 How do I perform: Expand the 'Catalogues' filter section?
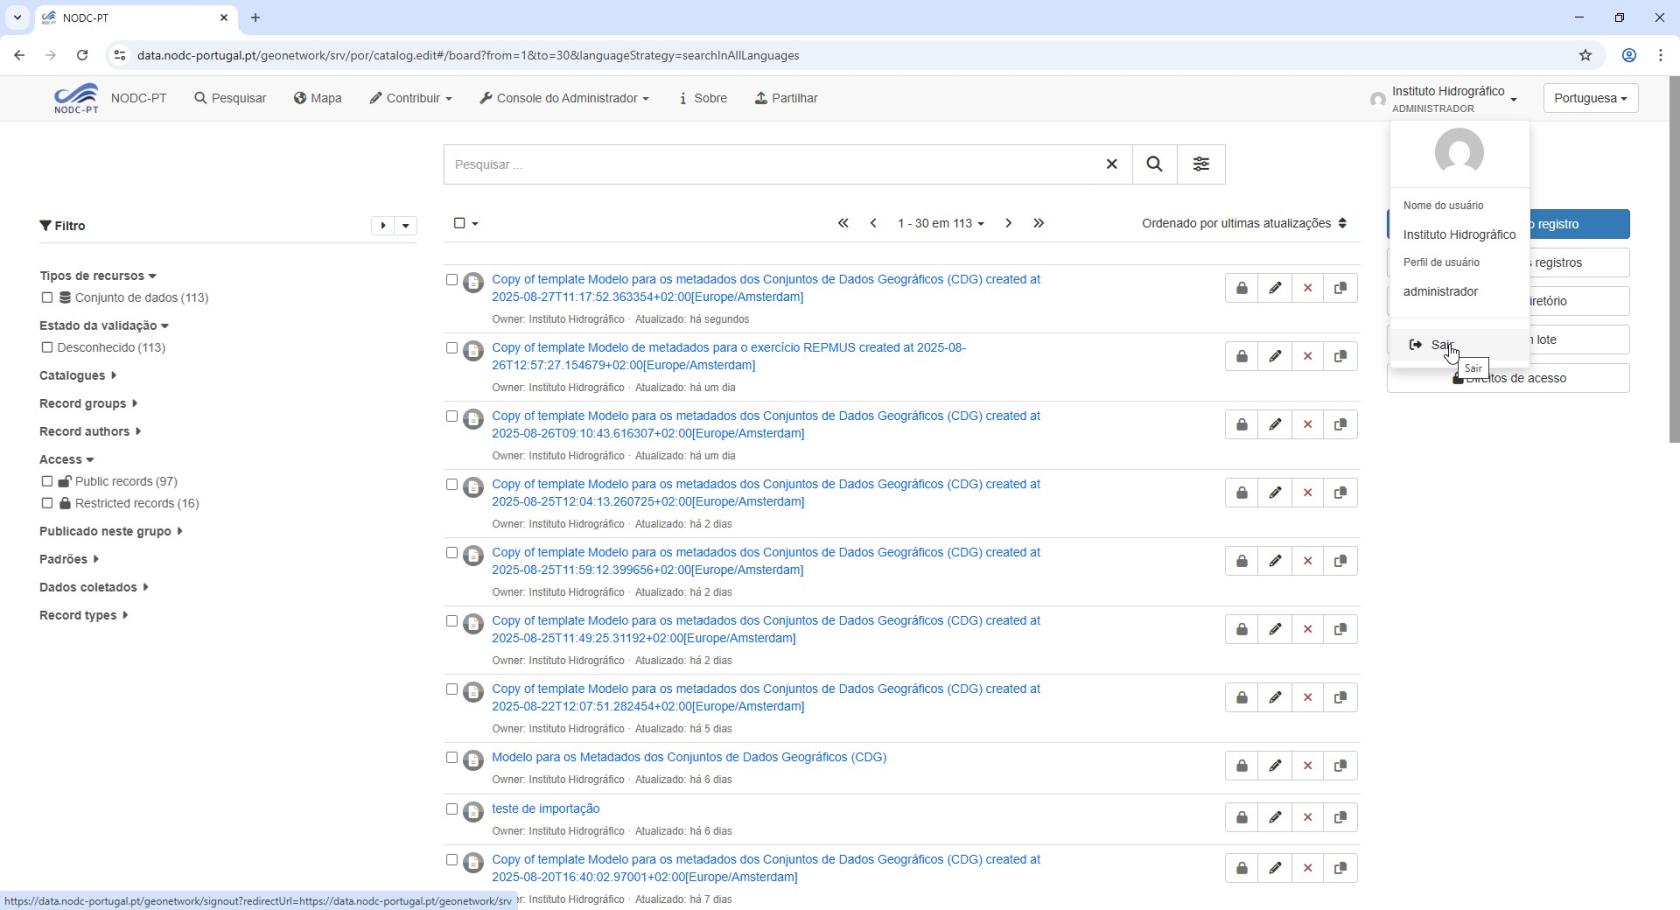coord(78,375)
